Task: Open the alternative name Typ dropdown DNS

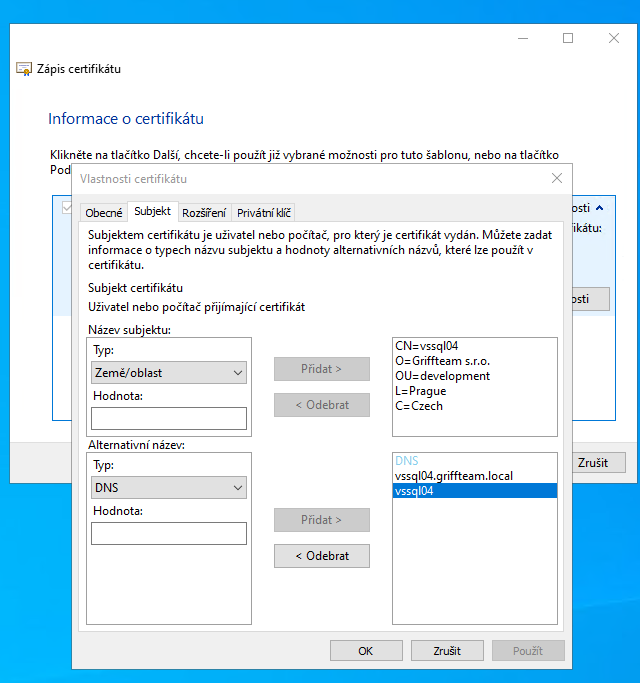Action: tap(168, 488)
